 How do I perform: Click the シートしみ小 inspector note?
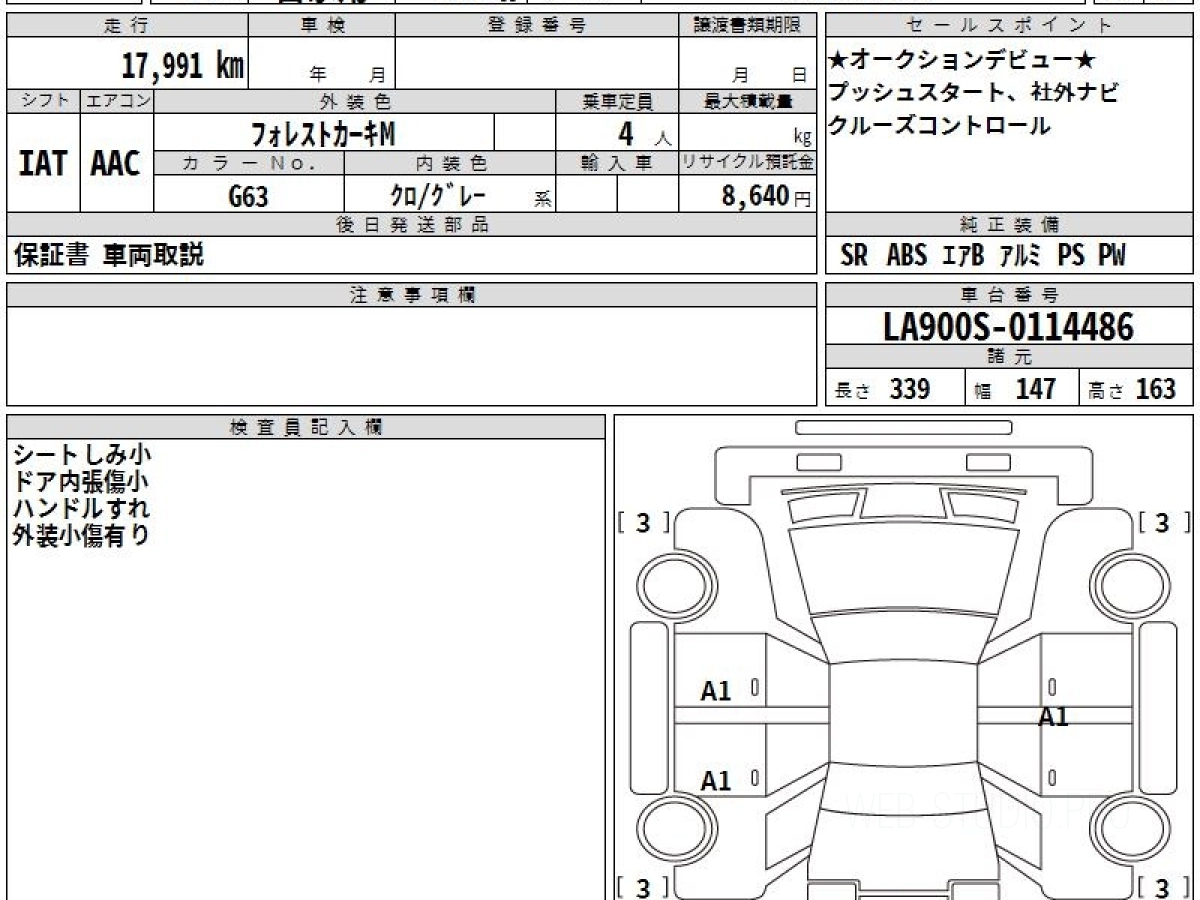coord(83,455)
